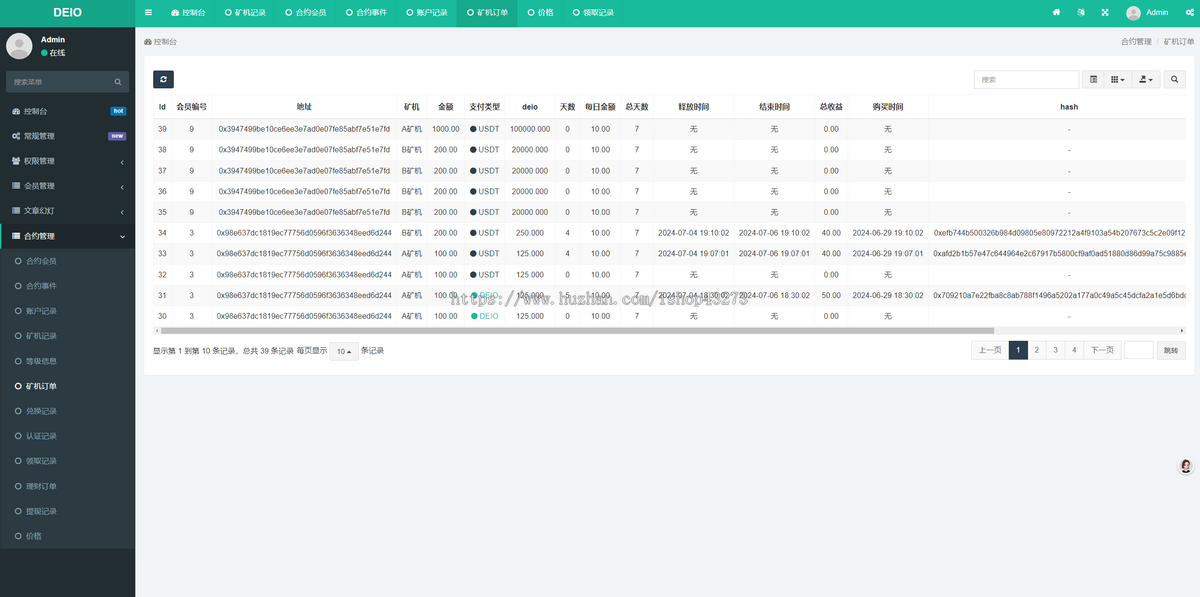Collapse the 合约管理 sidebar group
This screenshot has height=597, width=1200.
(x=67, y=236)
